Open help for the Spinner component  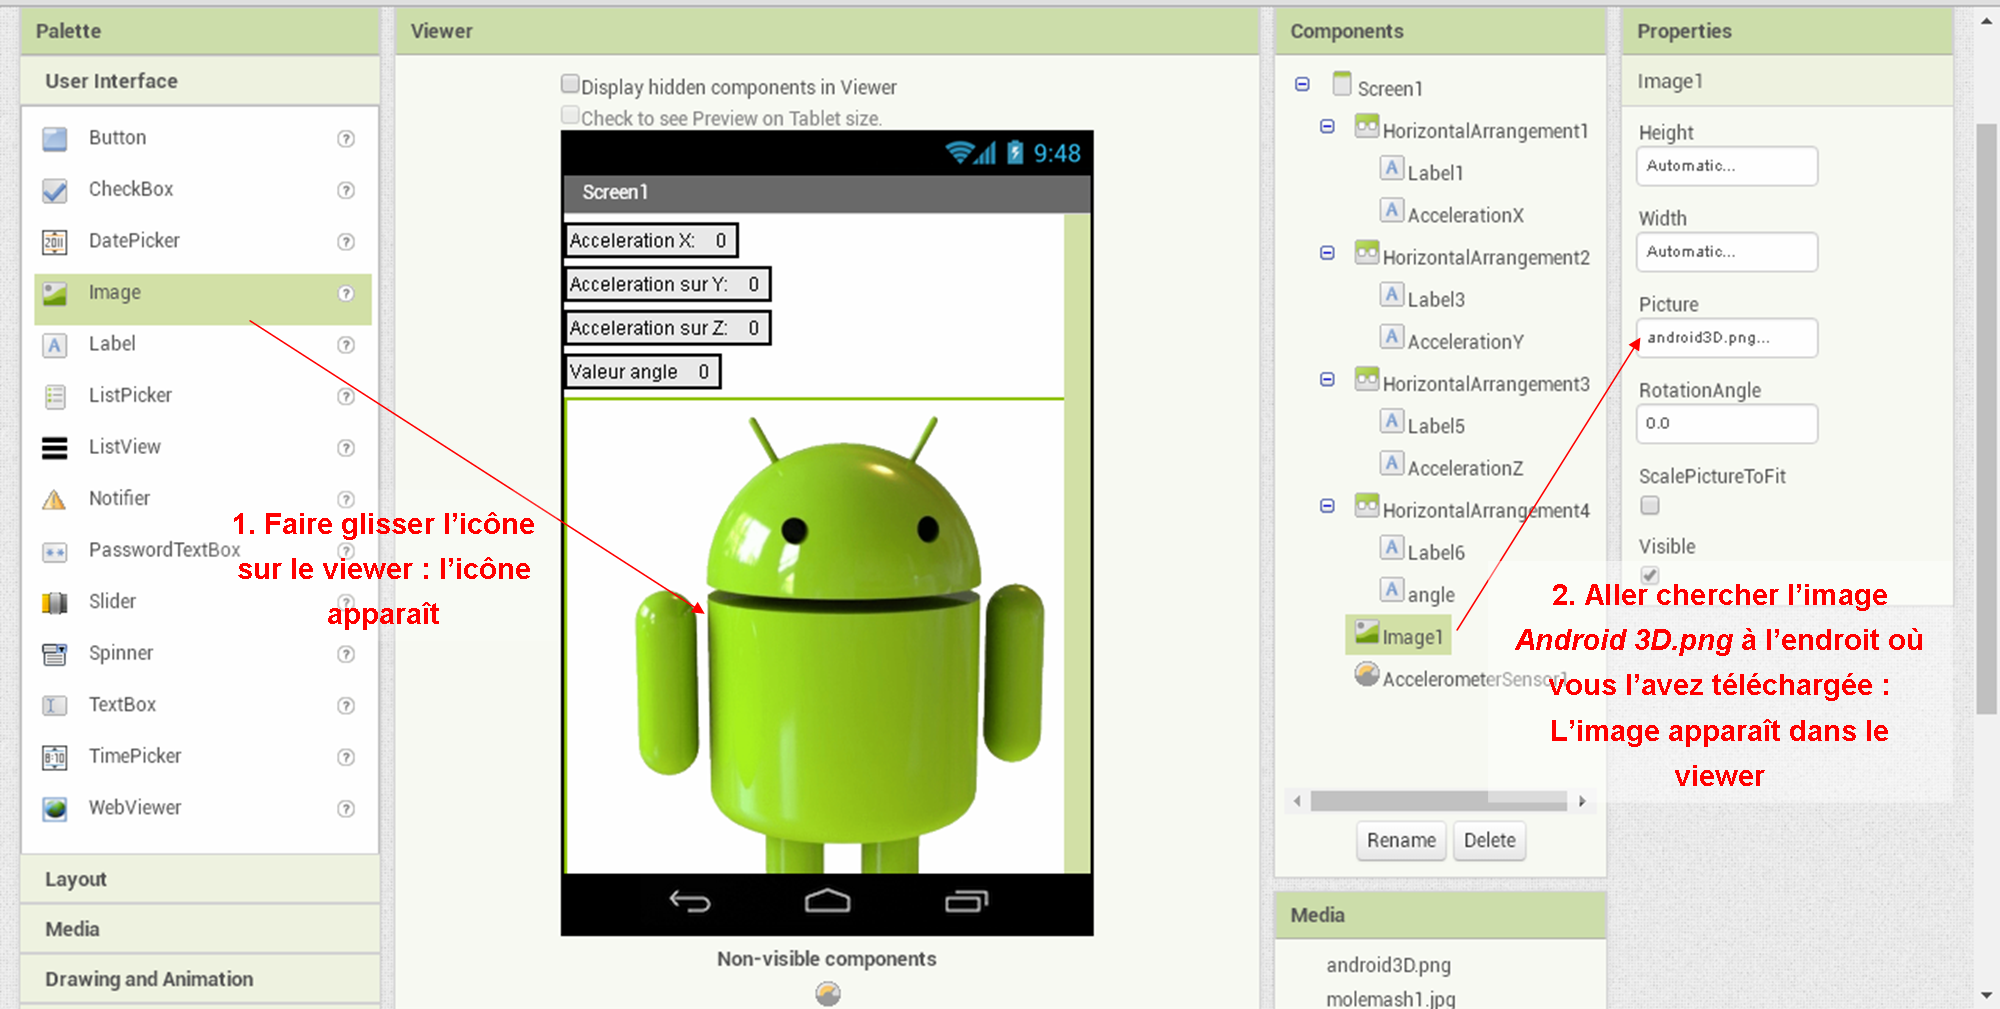click(x=346, y=654)
